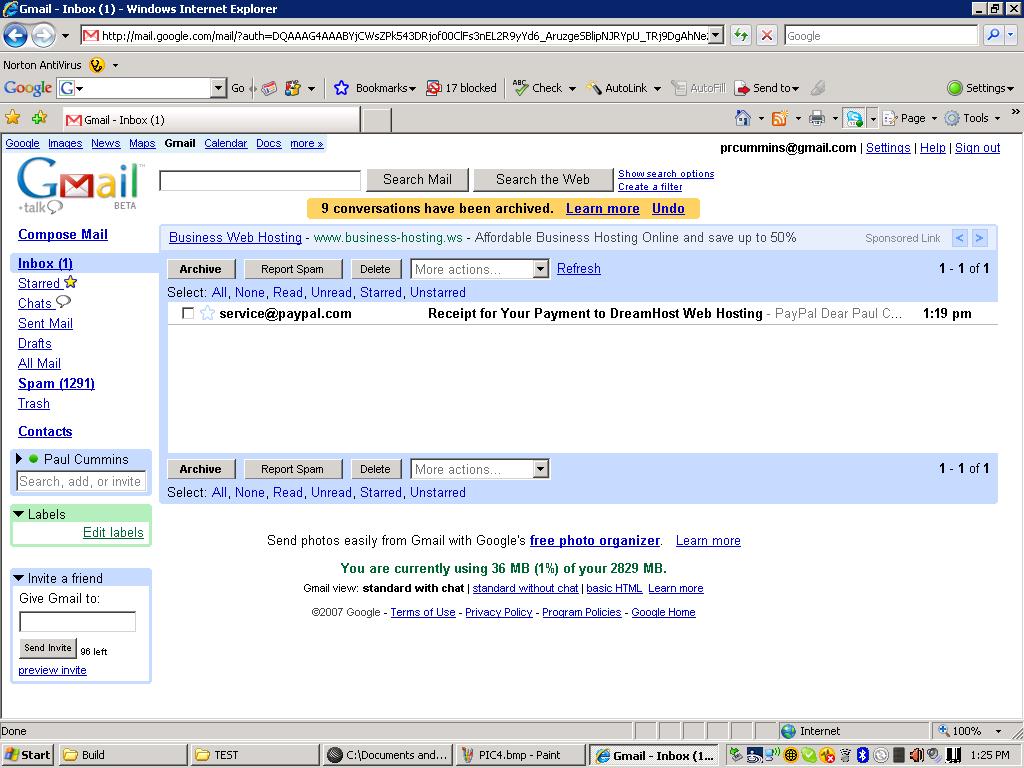Viewport: 1024px width, 768px height.
Task: Collapse the Labels section triangle
Action: (x=19, y=514)
